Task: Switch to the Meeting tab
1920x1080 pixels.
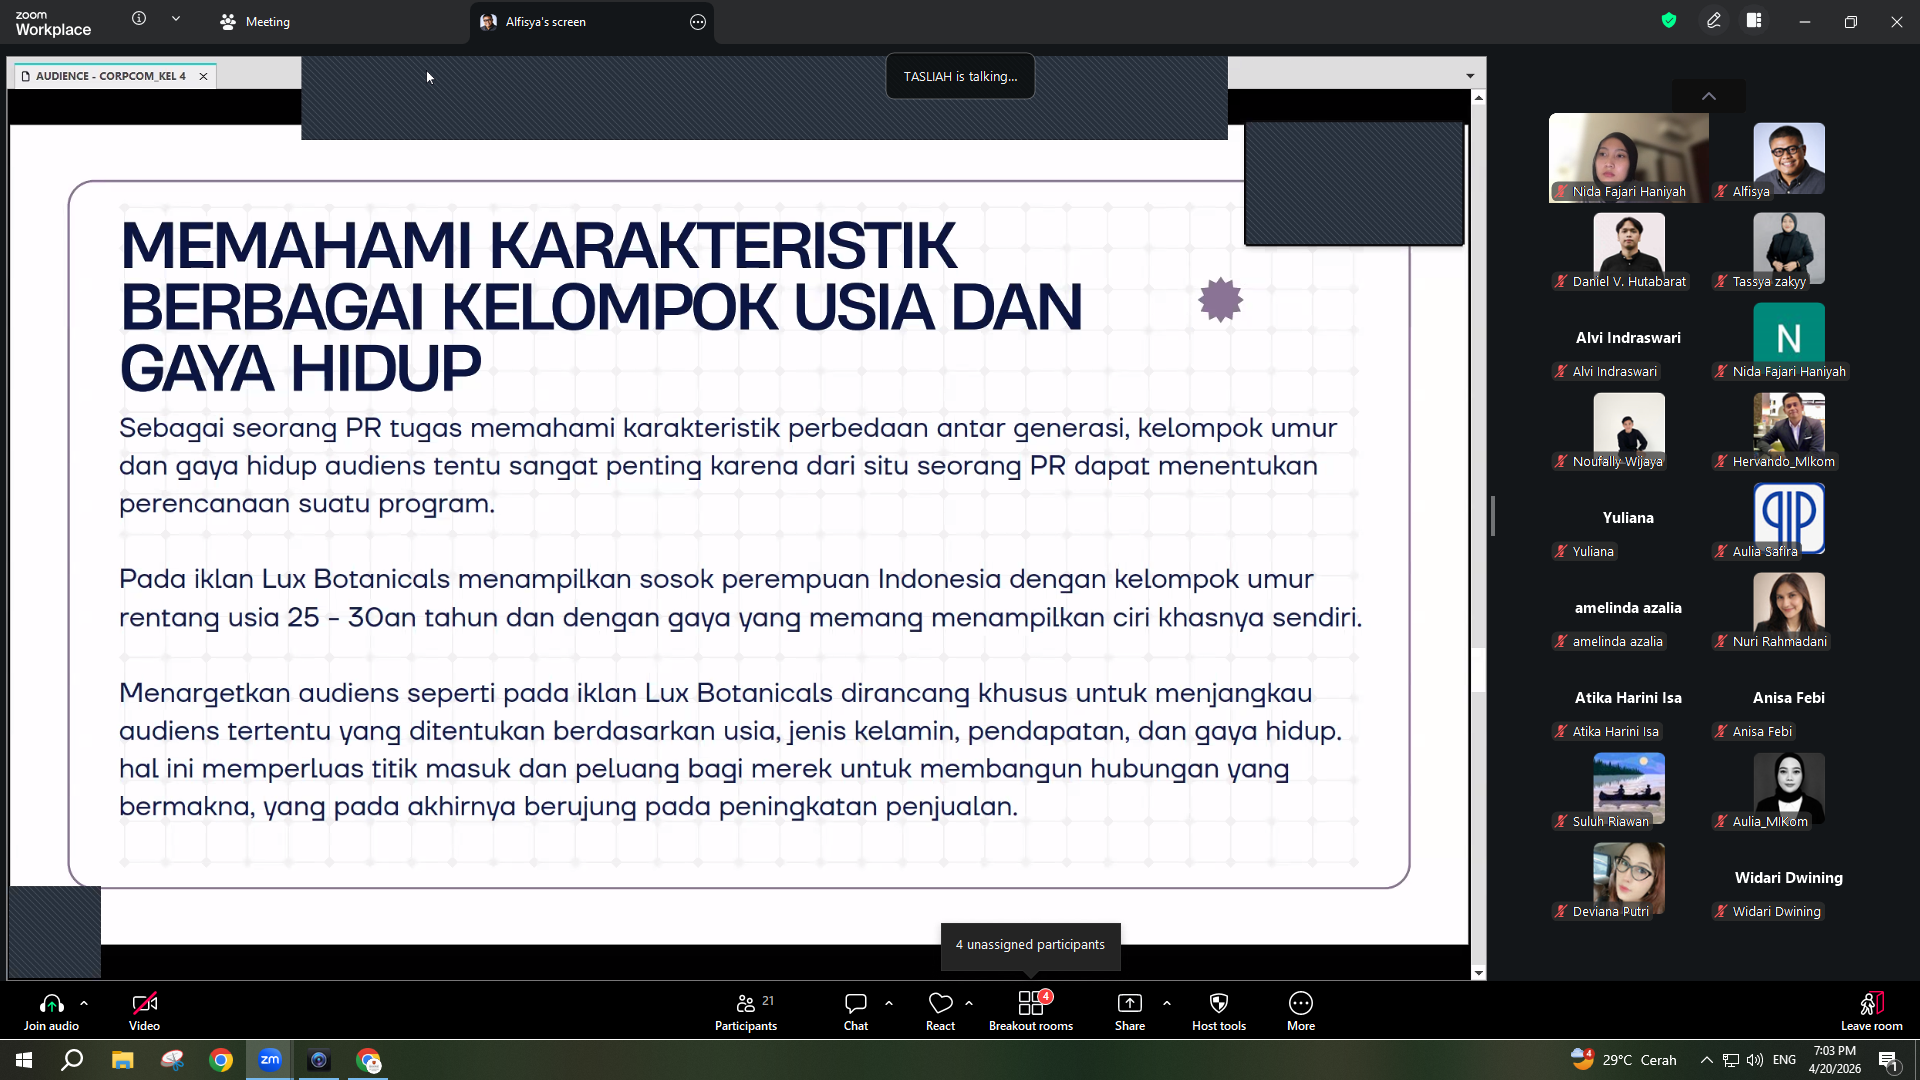Action: pos(255,22)
